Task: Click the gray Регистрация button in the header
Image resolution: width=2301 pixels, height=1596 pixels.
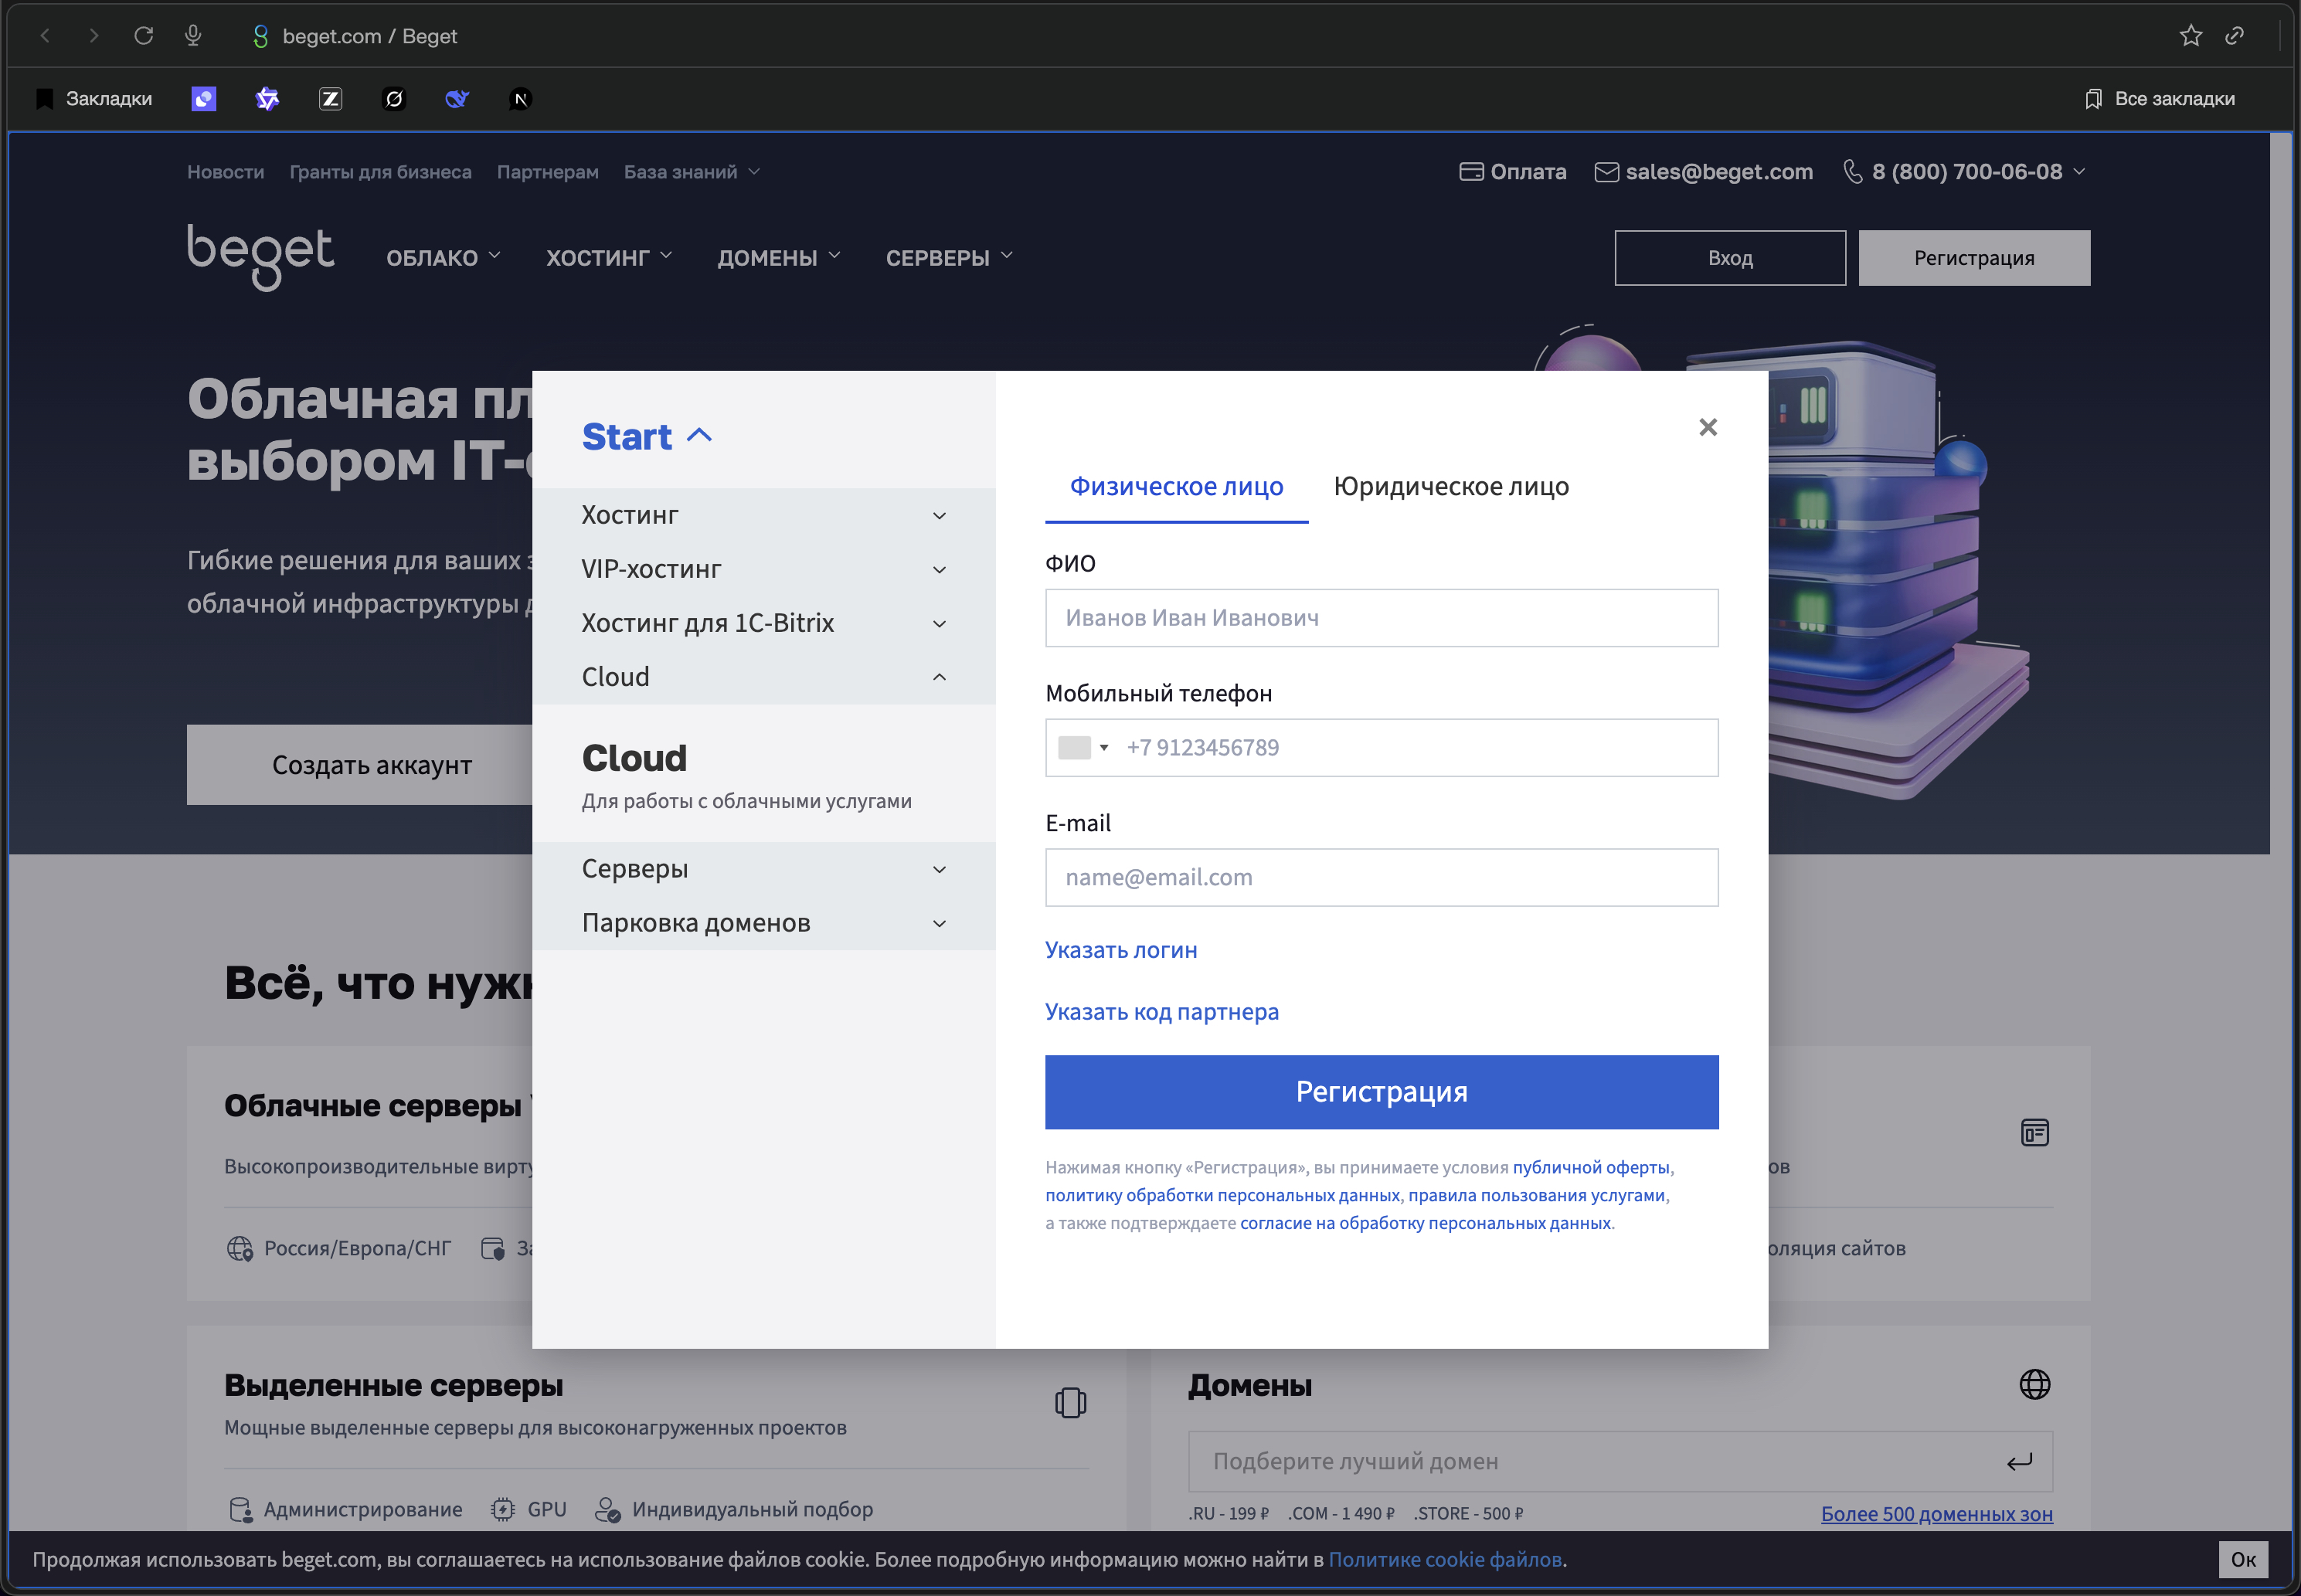Action: [x=1974, y=258]
